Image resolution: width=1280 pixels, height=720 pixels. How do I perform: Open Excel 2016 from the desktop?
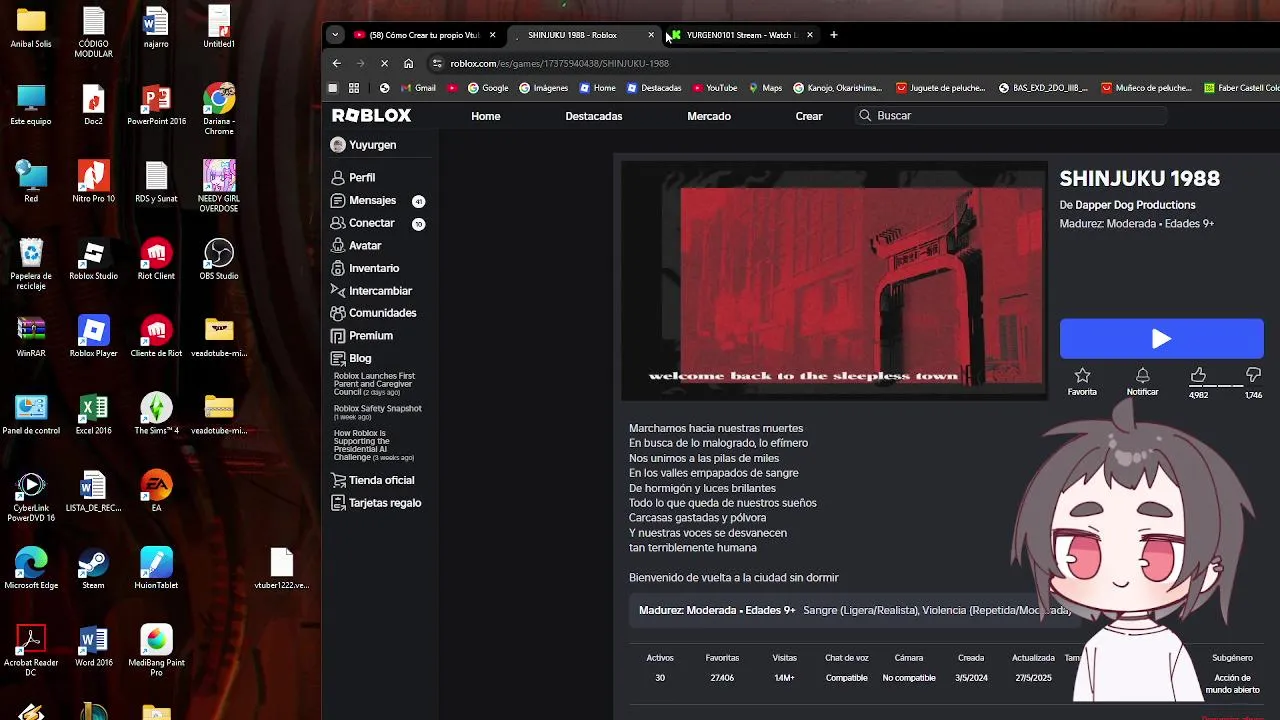pyautogui.click(x=93, y=414)
